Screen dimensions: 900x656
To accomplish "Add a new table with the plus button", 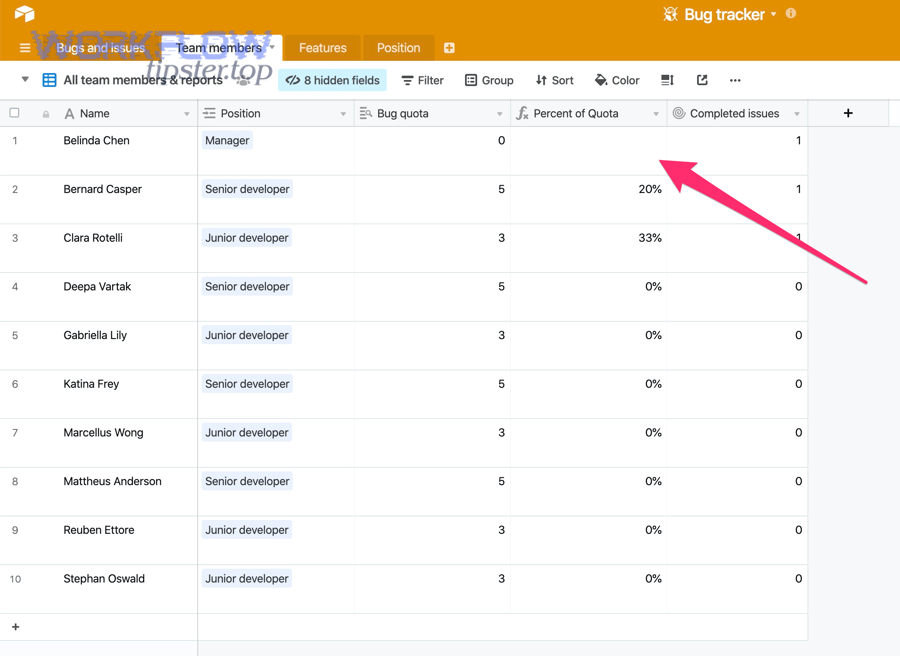I will [x=448, y=47].
